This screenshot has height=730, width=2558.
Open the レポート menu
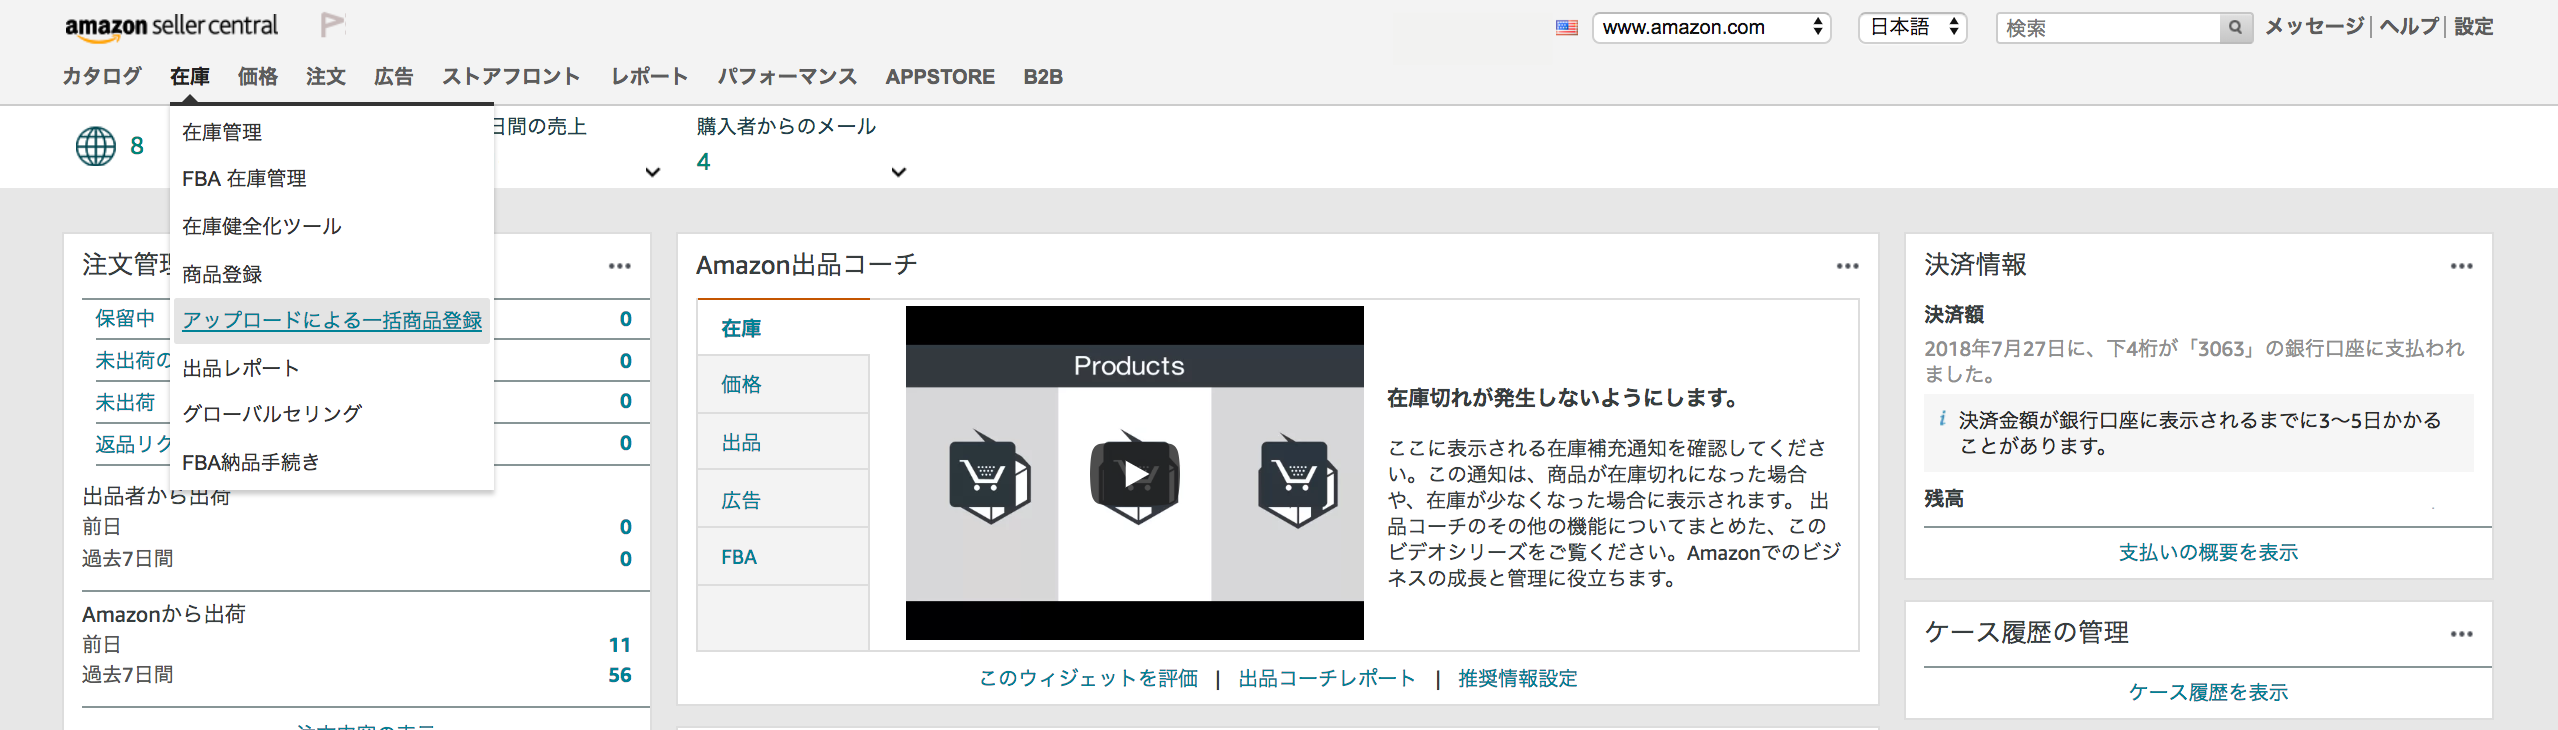pyautogui.click(x=650, y=77)
